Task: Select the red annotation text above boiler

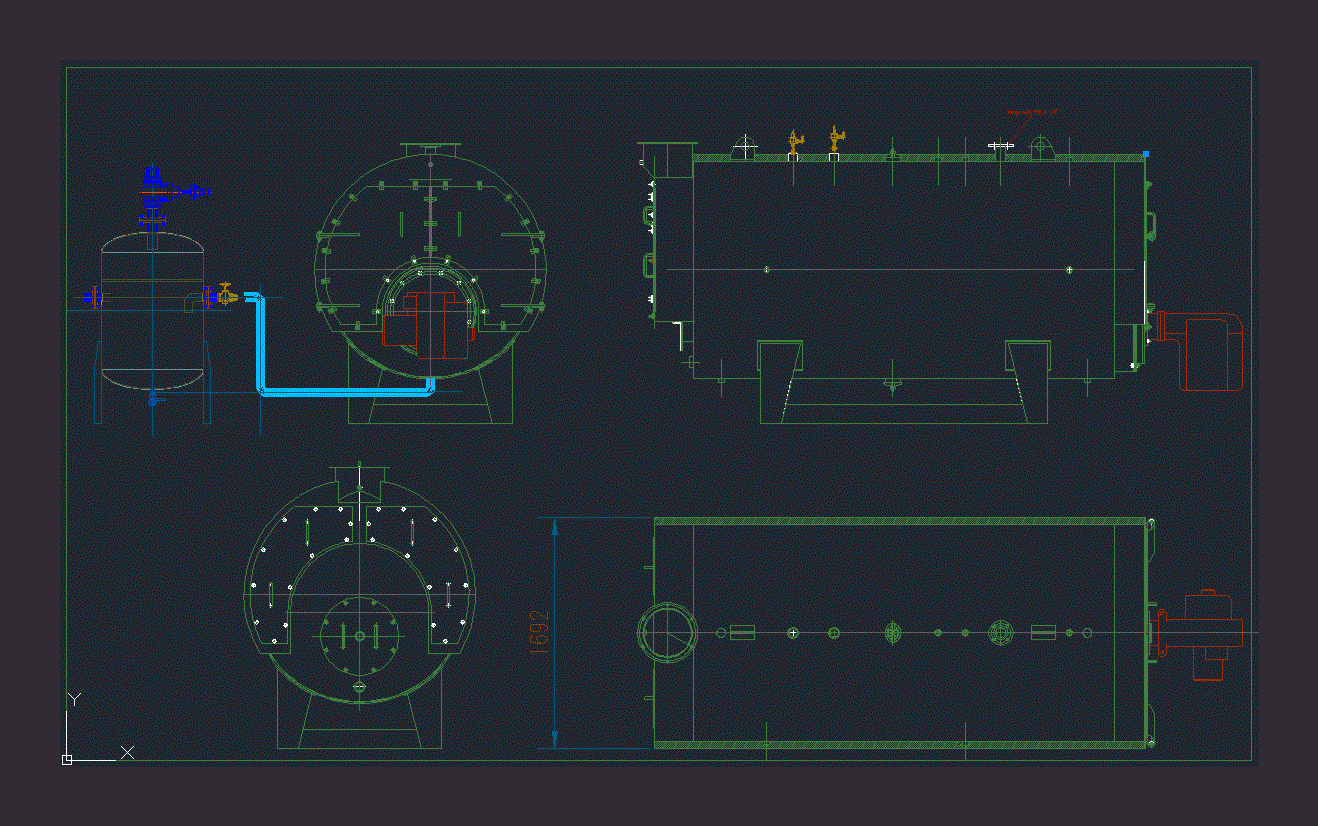Action: [1032, 112]
